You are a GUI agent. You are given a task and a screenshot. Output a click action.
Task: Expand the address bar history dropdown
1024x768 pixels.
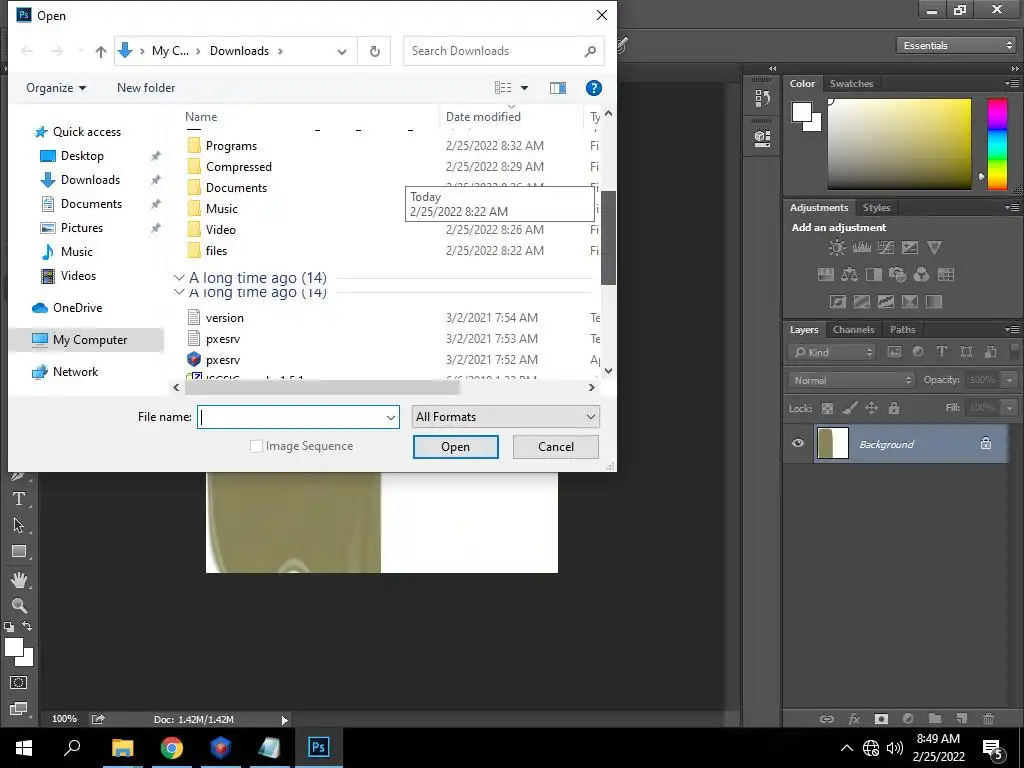pos(342,52)
